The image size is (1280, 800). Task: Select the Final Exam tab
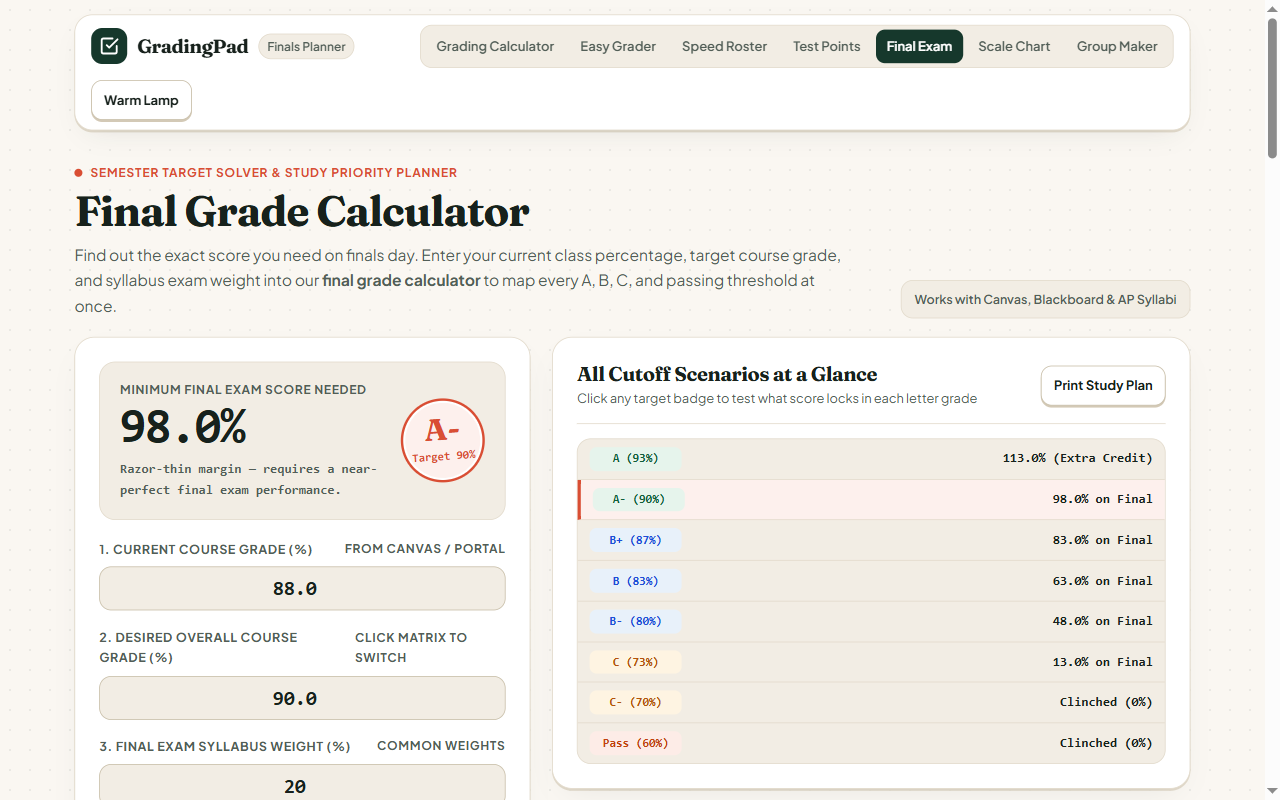[919, 46]
